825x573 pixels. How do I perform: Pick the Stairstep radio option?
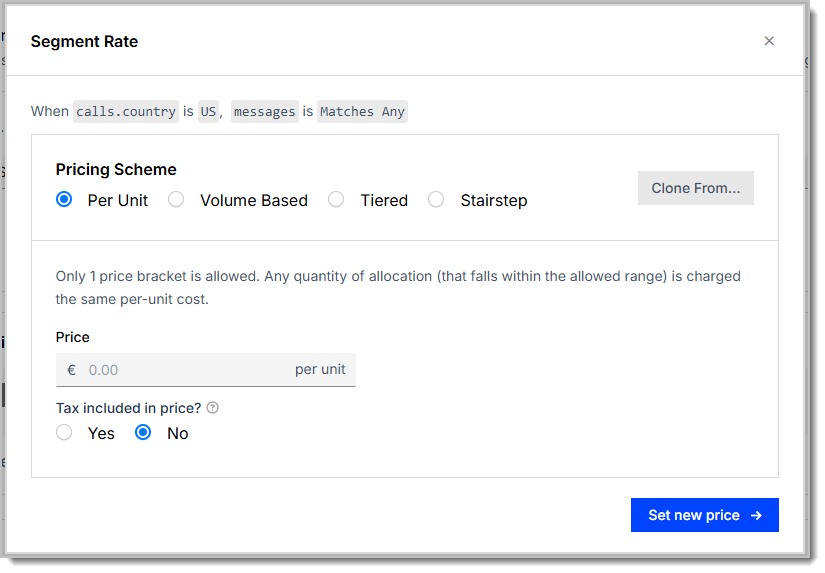coord(436,199)
